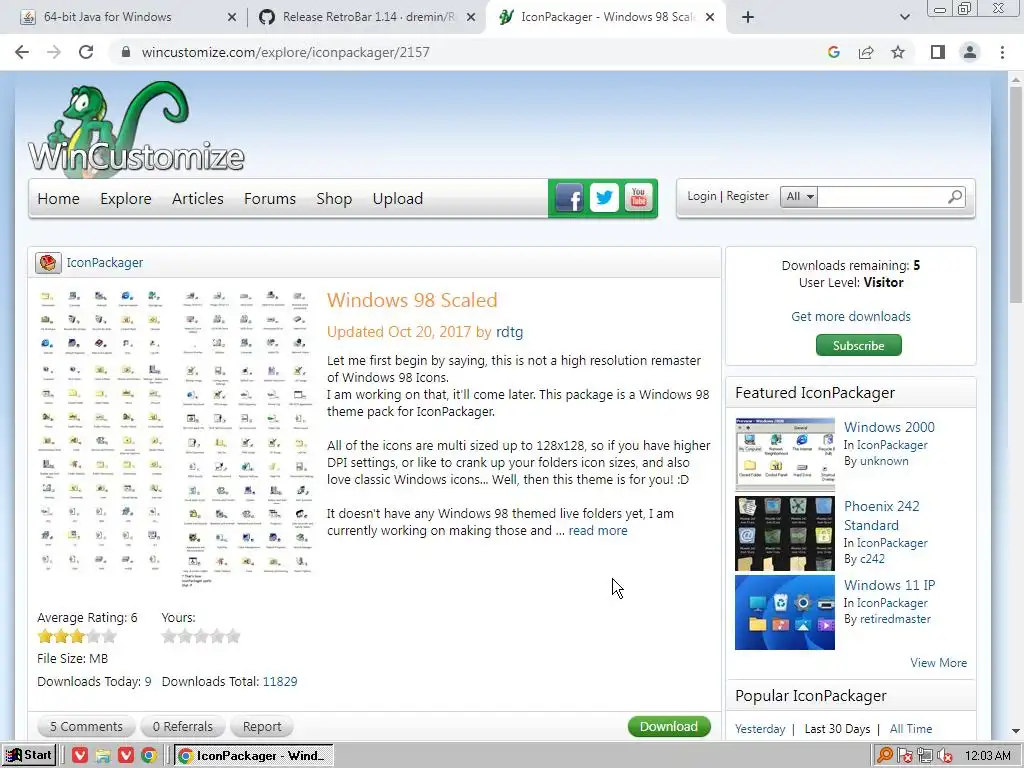Open the Phoenix 242 Standard thumbnail
1024x768 pixels.
785,534
